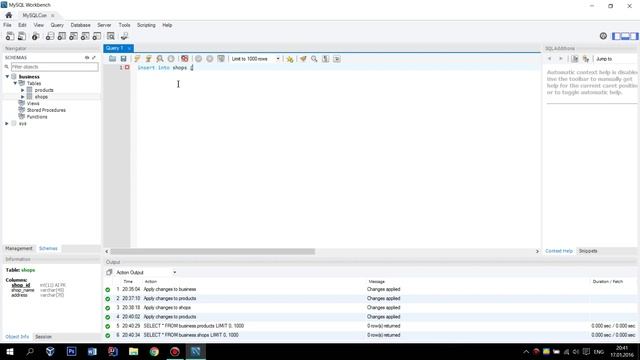Click the Workbench home icon tab
Screen dimensions: 640x360
tap(9, 15)
